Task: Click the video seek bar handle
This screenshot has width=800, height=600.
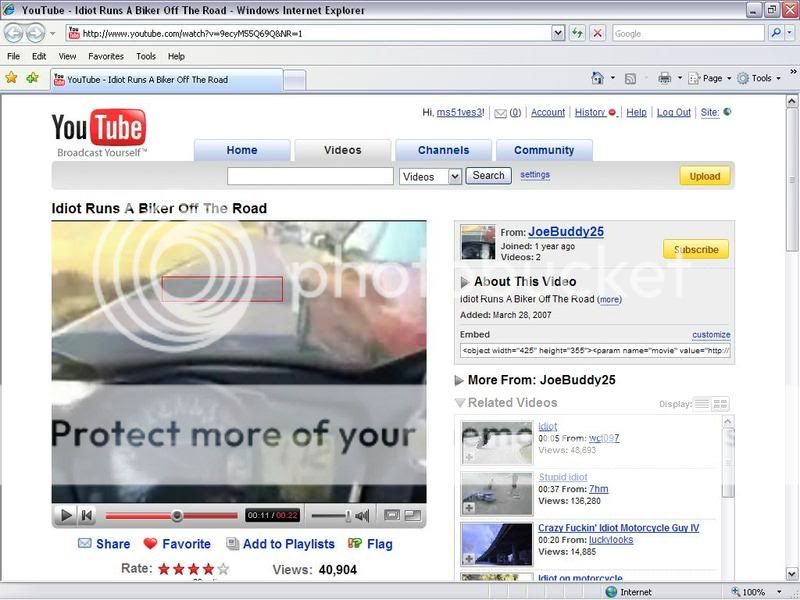Action: click(177, 516)
